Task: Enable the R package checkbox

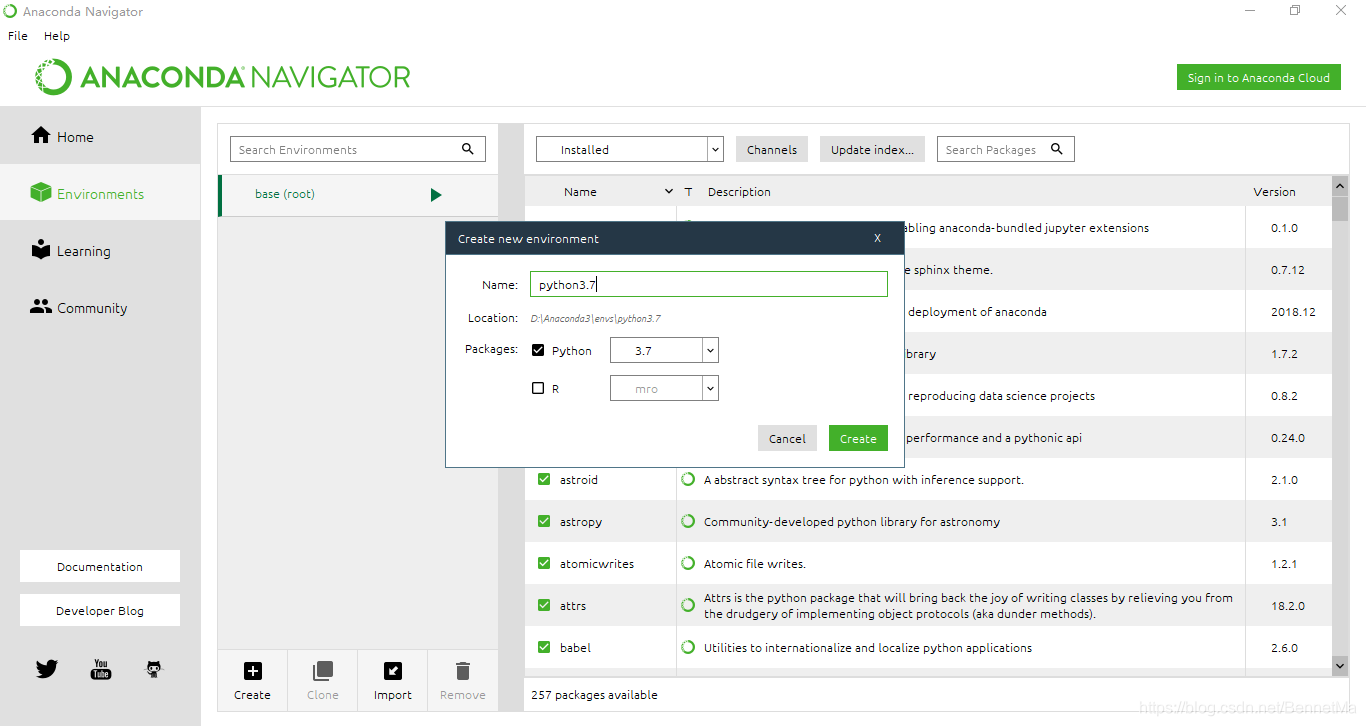Action: pos(538,388)
